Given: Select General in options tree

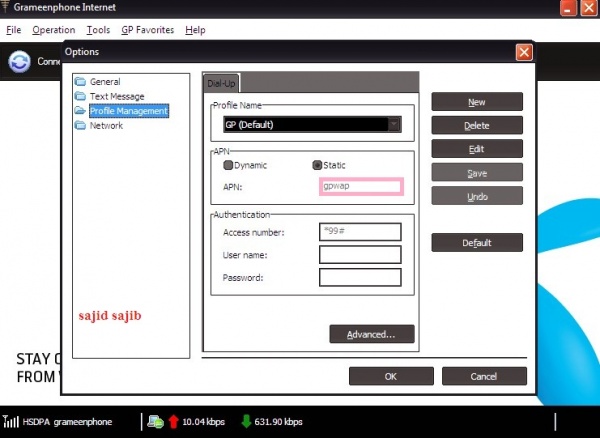Looking at the screenshot, I should pos(105,81).
